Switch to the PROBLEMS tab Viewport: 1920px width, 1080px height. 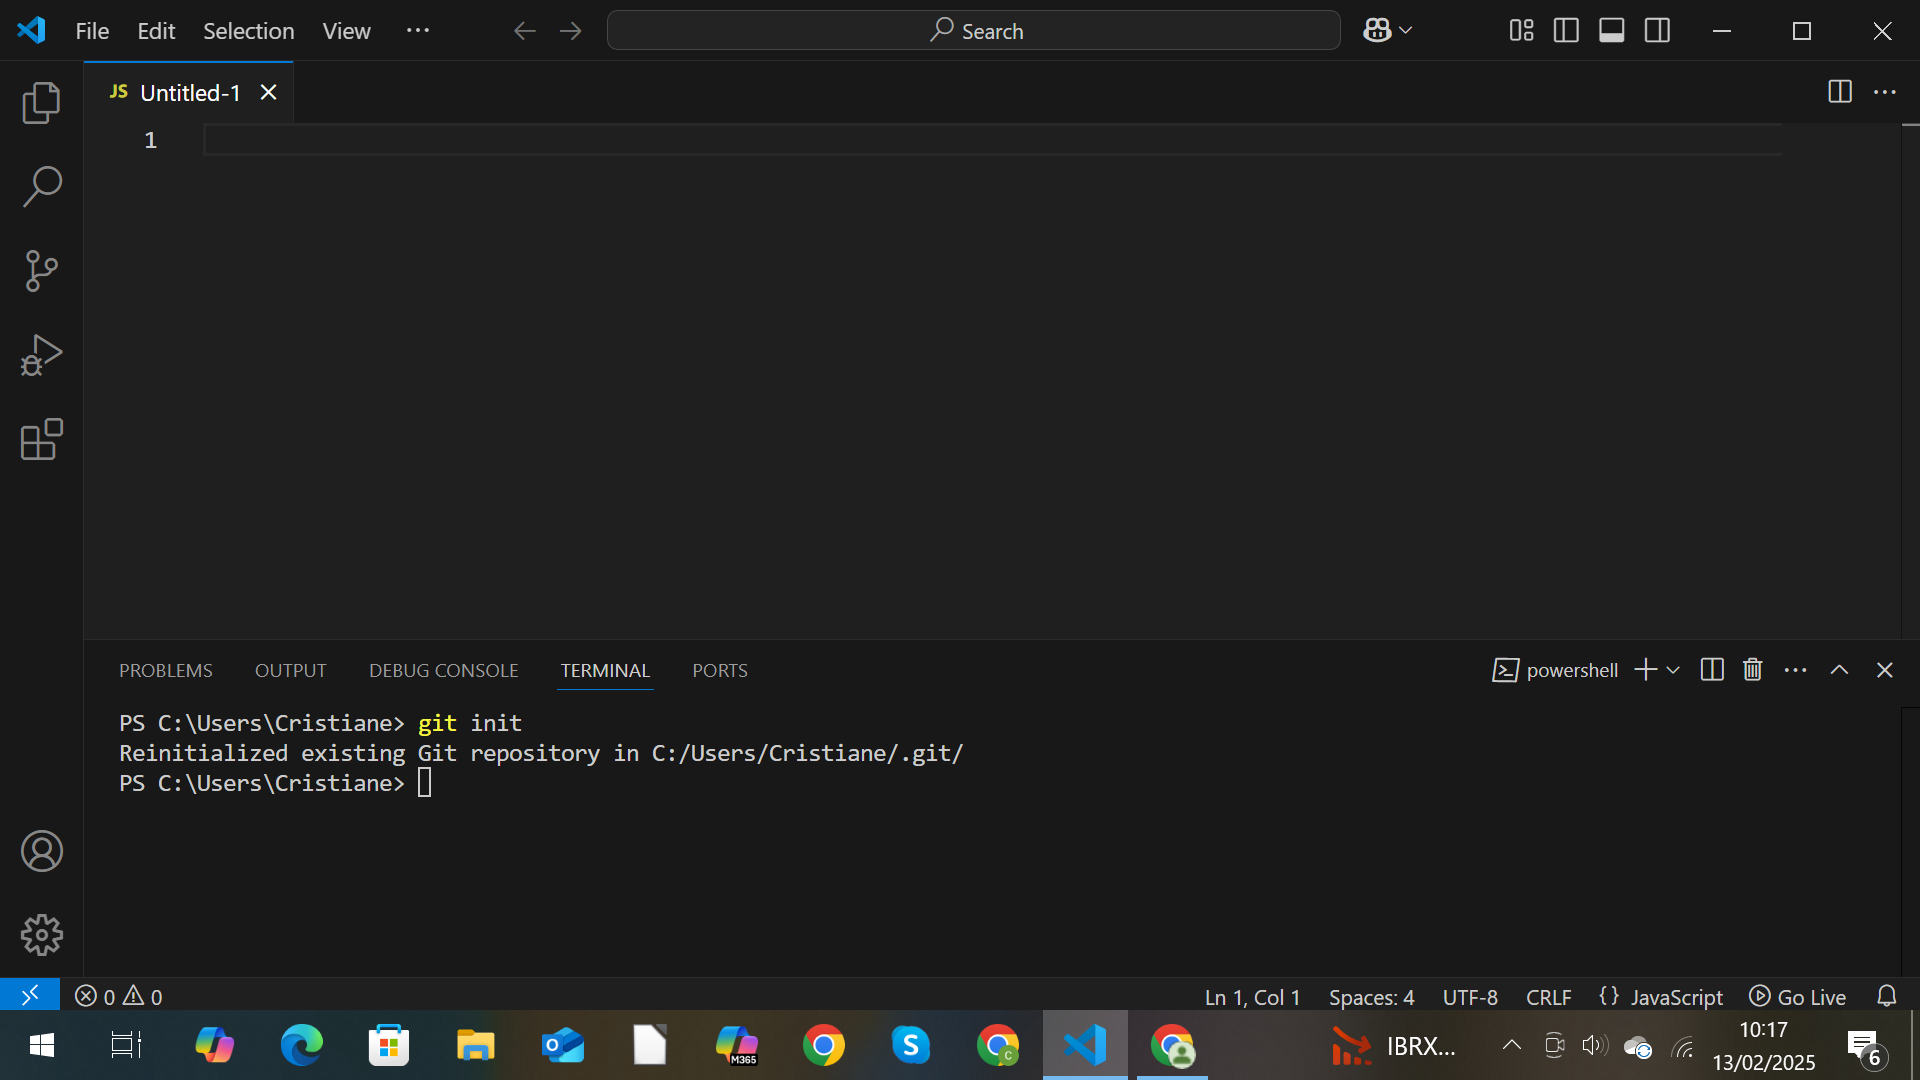pyautogui.click(x=166, y=670)
